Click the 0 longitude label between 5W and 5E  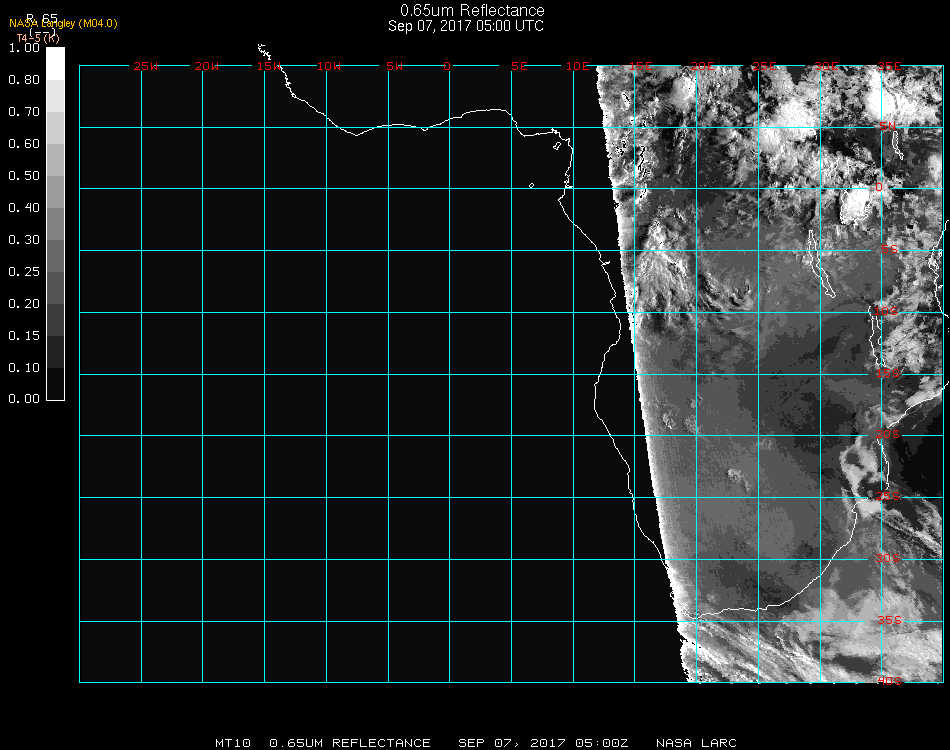[447, 66]
